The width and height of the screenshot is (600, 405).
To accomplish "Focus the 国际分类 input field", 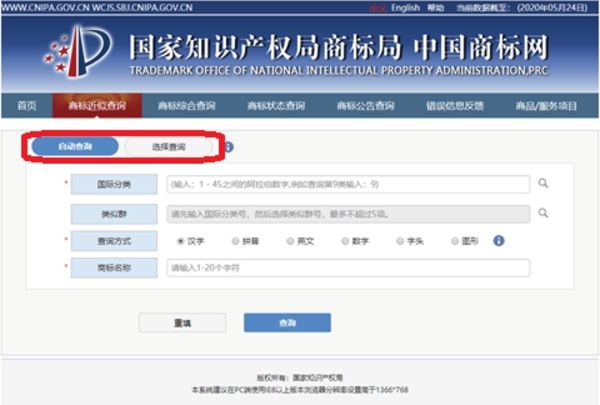I will click(x=348, y=185).
